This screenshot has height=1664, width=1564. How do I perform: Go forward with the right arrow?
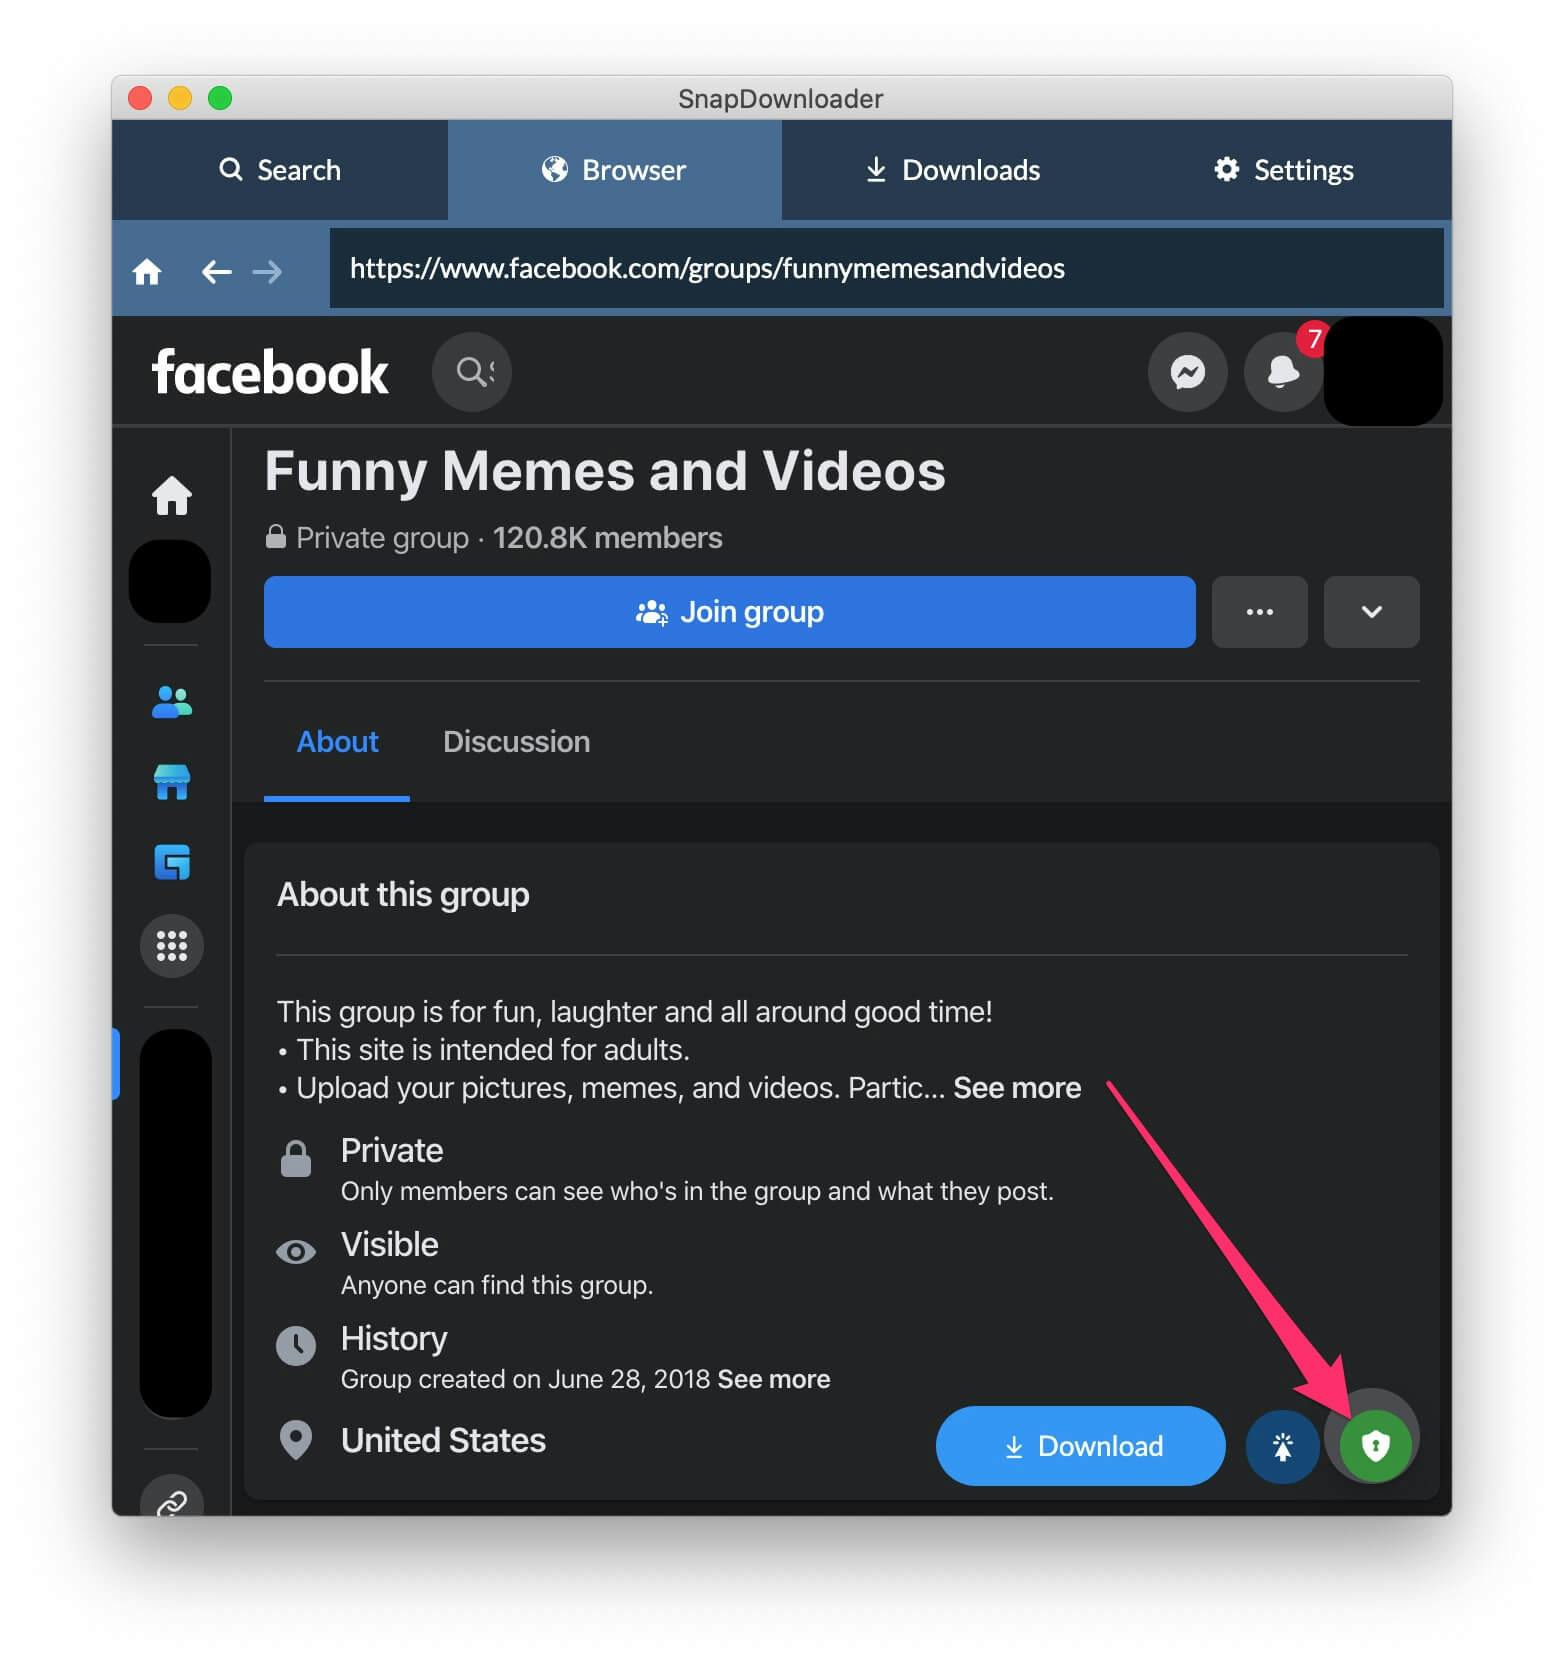click(267, 271)
